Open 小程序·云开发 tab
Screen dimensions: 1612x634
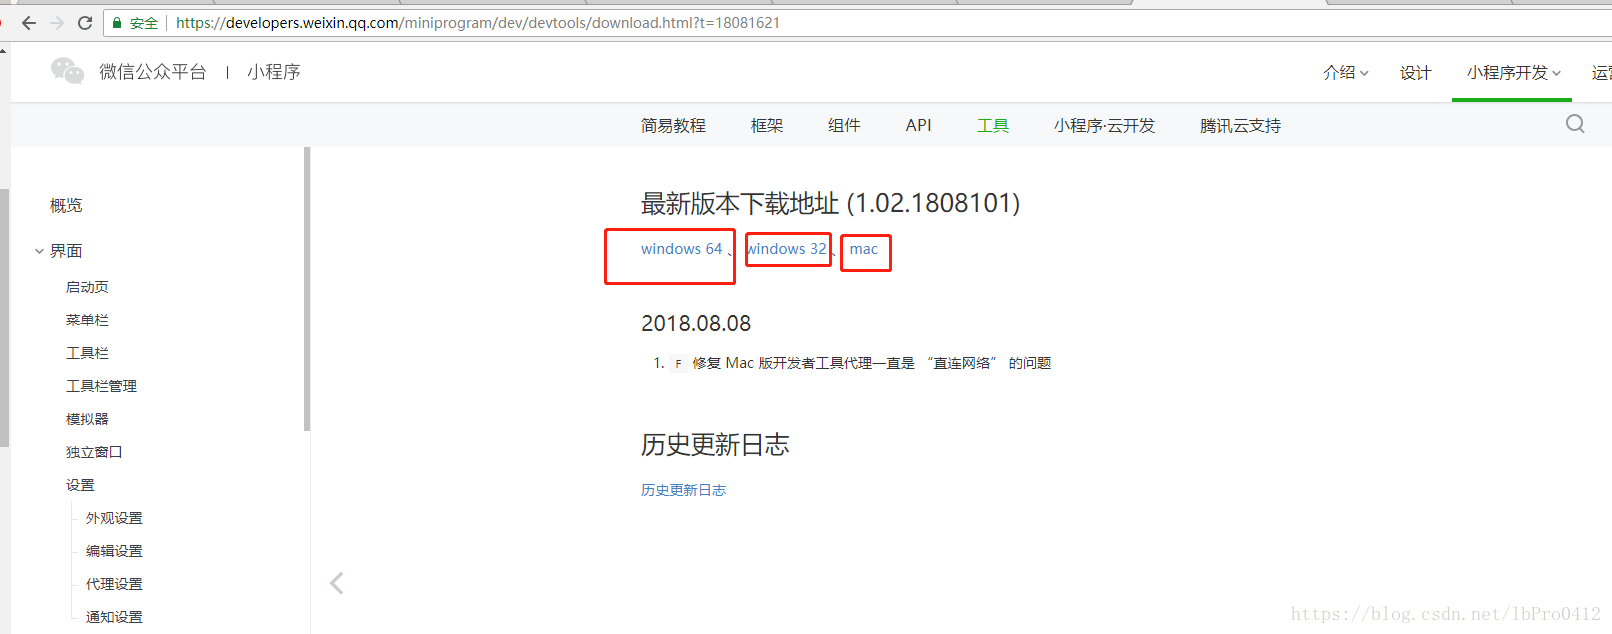(1104, 126)
